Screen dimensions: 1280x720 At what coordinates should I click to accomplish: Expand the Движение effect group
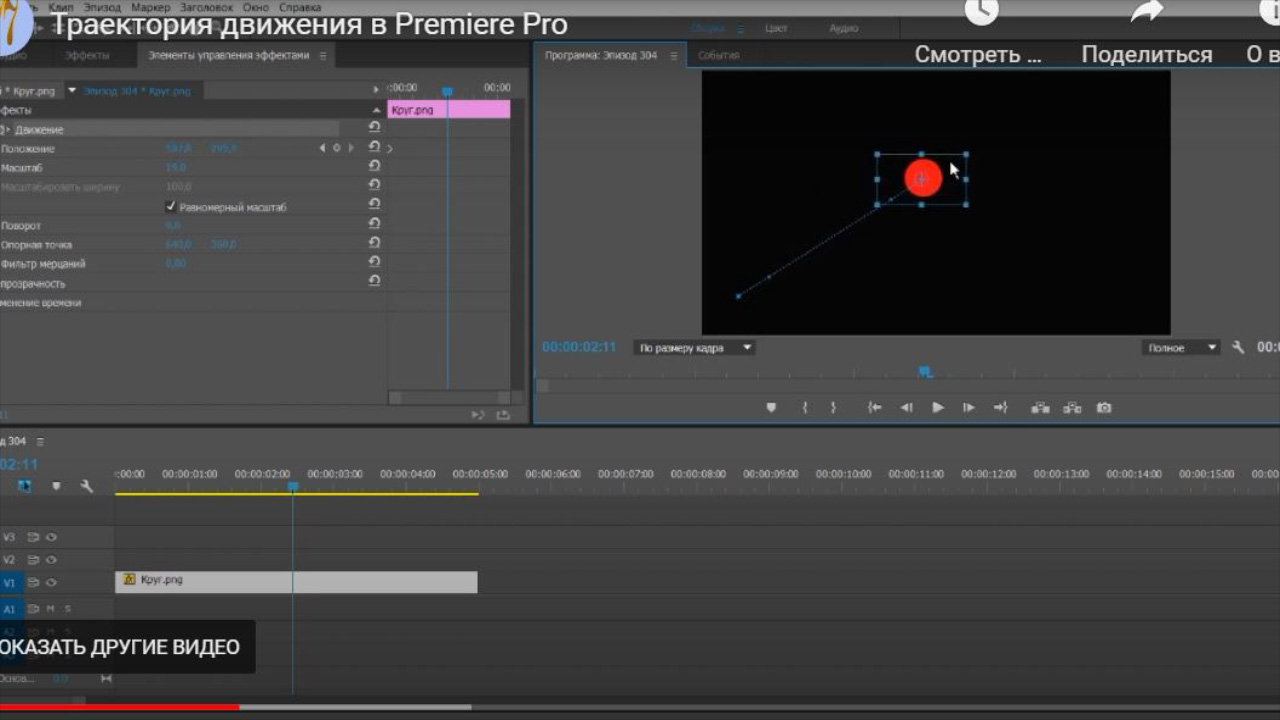pyautogui.click(x=9, y=130)
